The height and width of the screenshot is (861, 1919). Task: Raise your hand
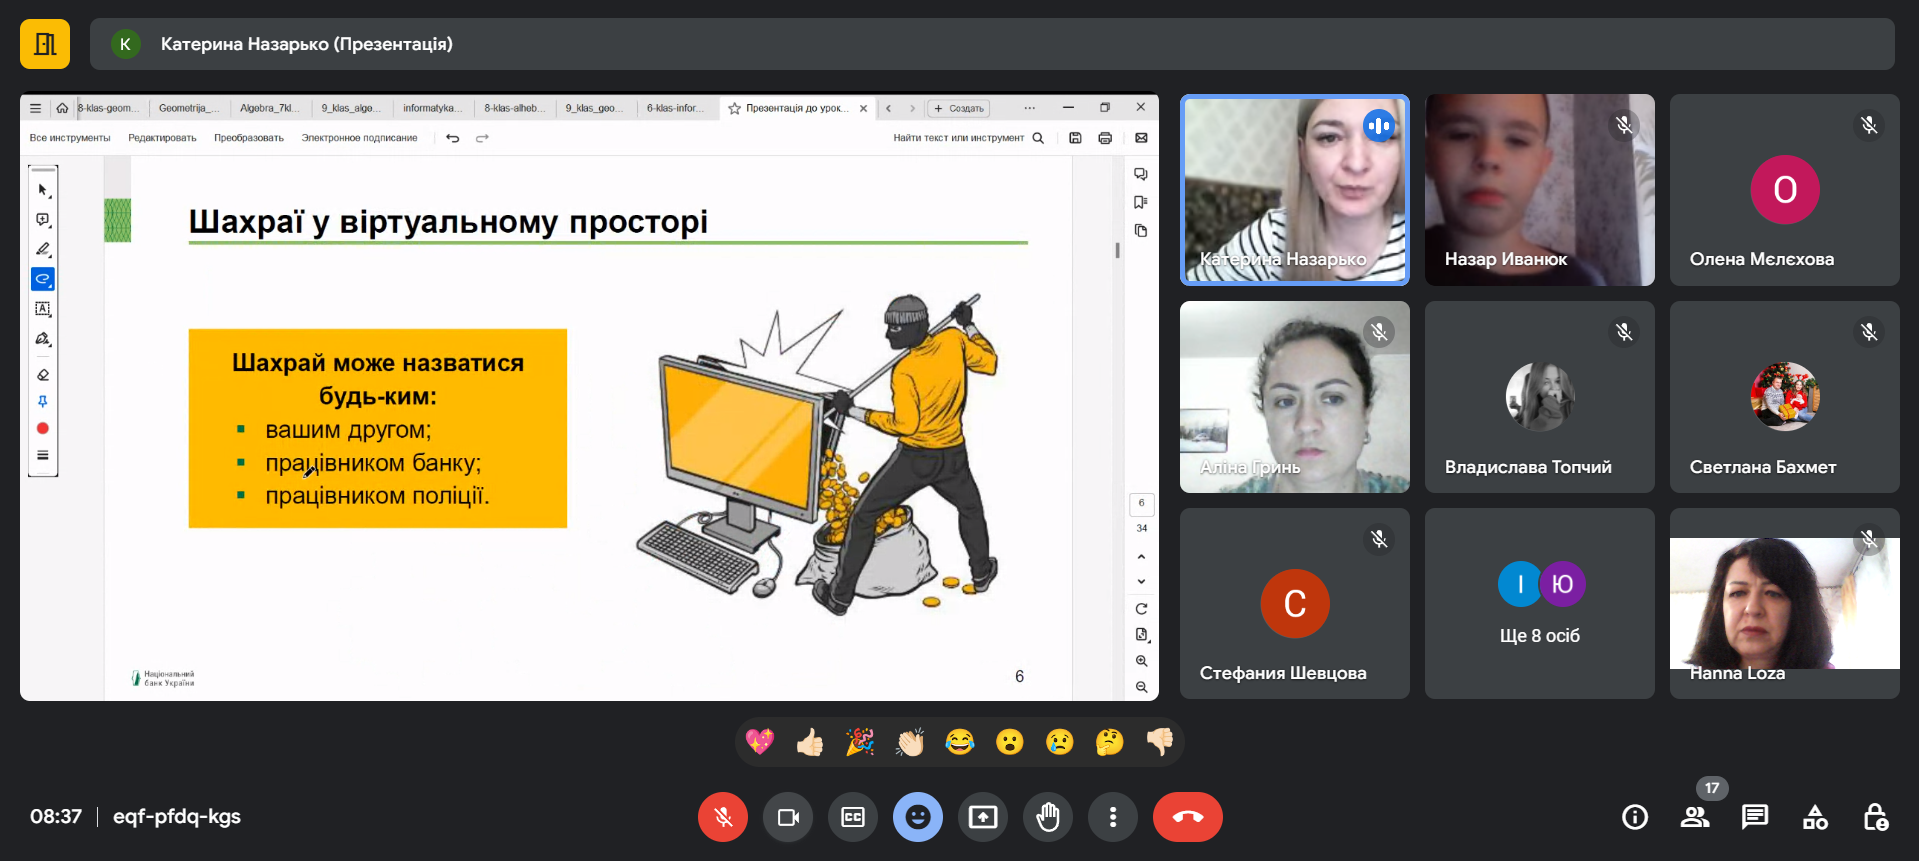(1048, 817)
